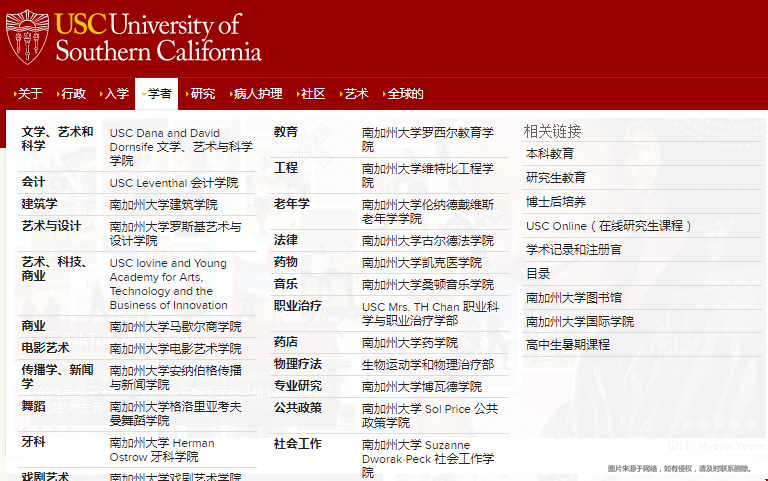This screenshot has height=481, width=768.
Task: Open 生物运动学和物理治疗部 link
Action: [428, 364]
